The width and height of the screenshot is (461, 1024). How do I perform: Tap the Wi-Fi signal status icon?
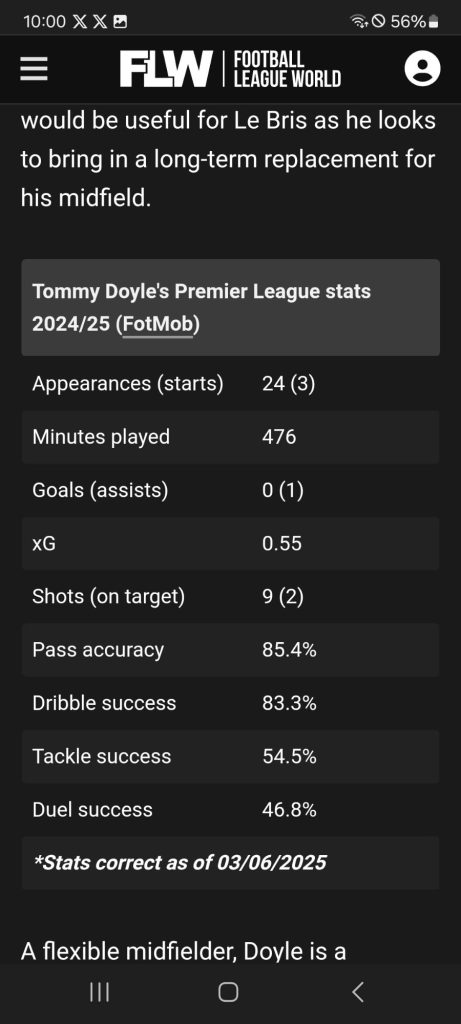359,22
